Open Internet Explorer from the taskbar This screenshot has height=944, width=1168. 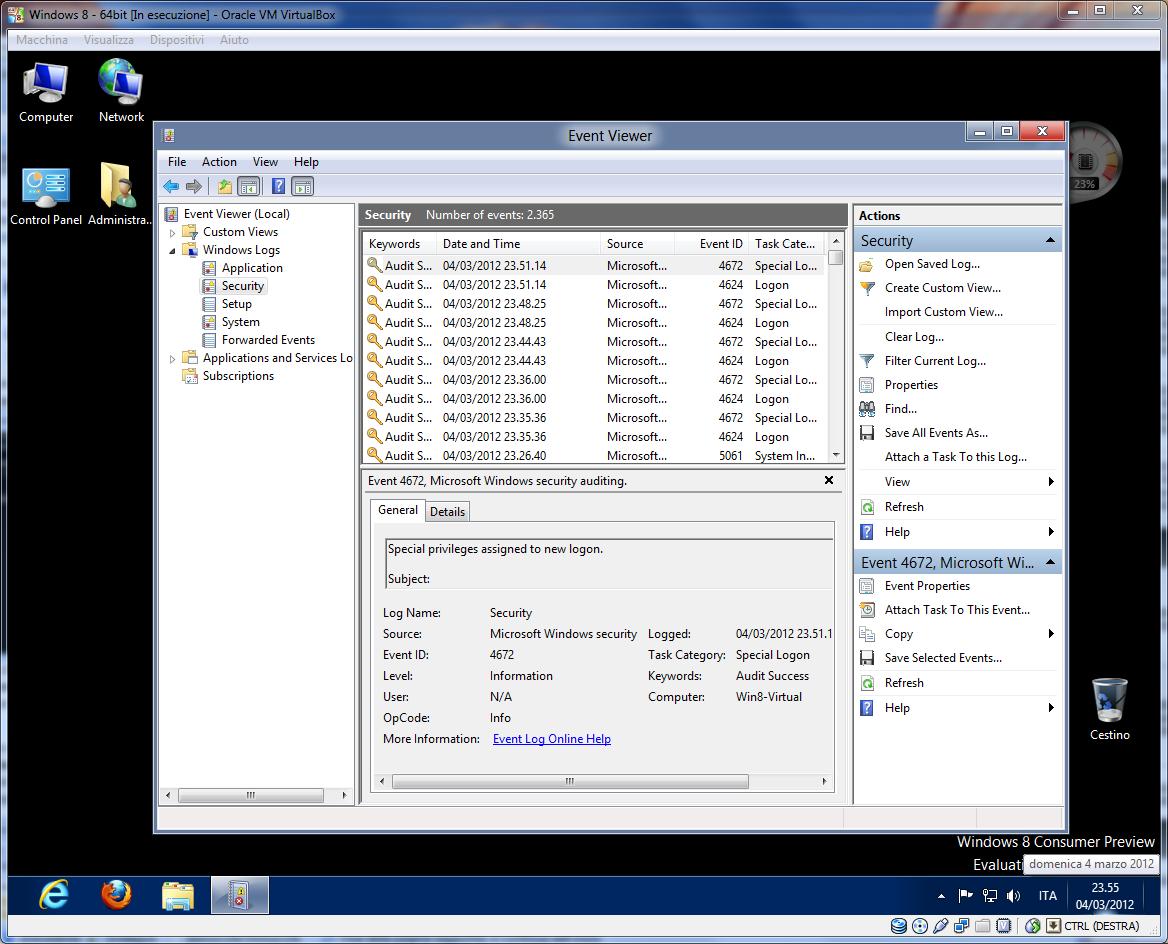pos(55,895)
